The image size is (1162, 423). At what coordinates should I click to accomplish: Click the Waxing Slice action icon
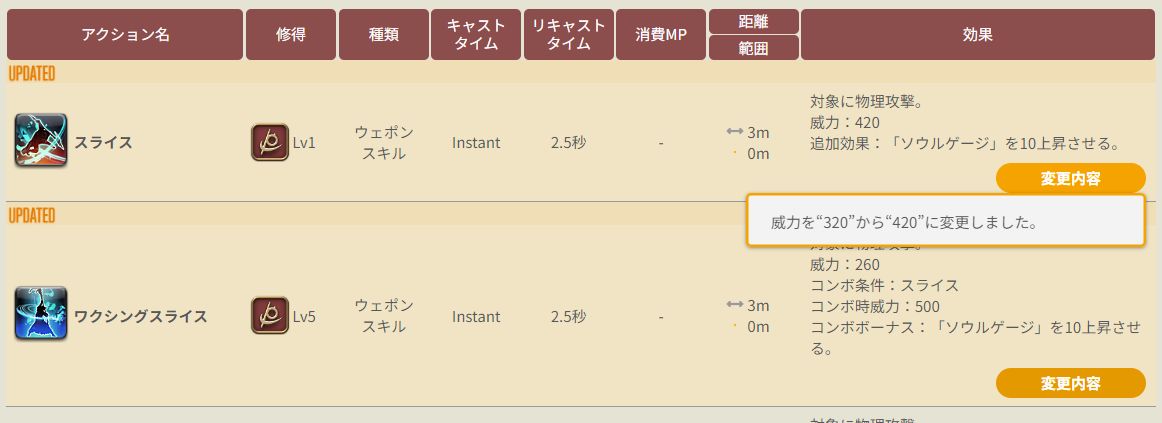pos(41,314)
